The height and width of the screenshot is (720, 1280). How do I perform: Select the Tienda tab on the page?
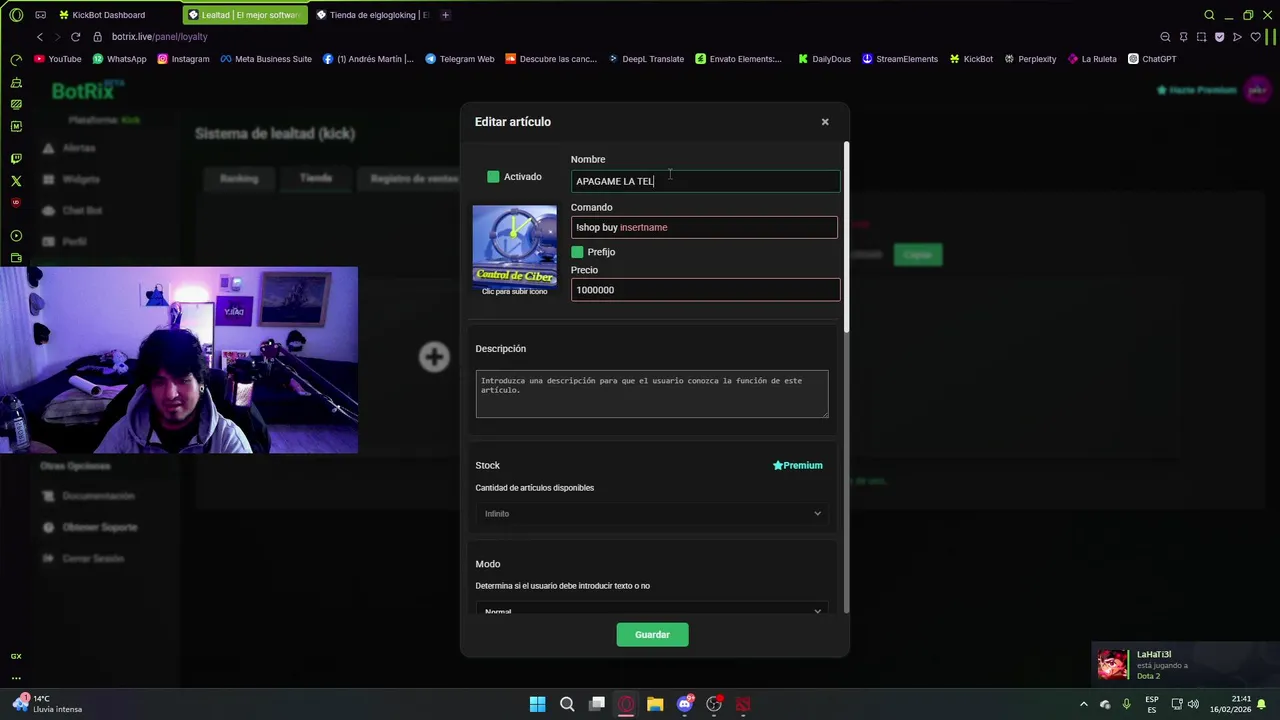coord(316,178)
